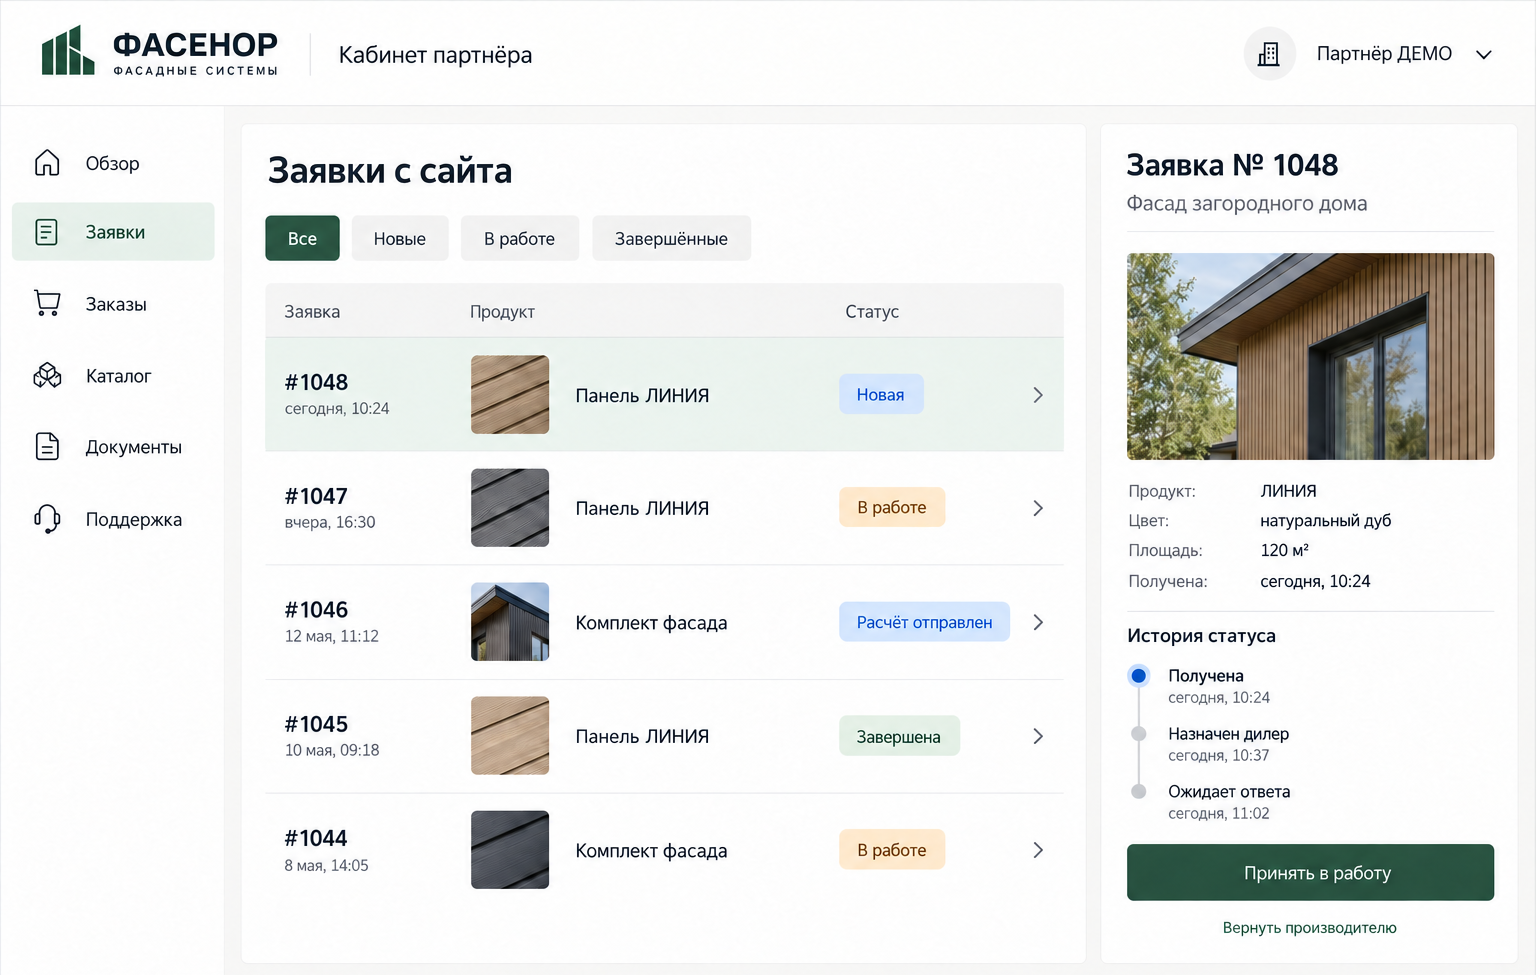
Task: Open Документы from the sidebar
Action: 113,447
